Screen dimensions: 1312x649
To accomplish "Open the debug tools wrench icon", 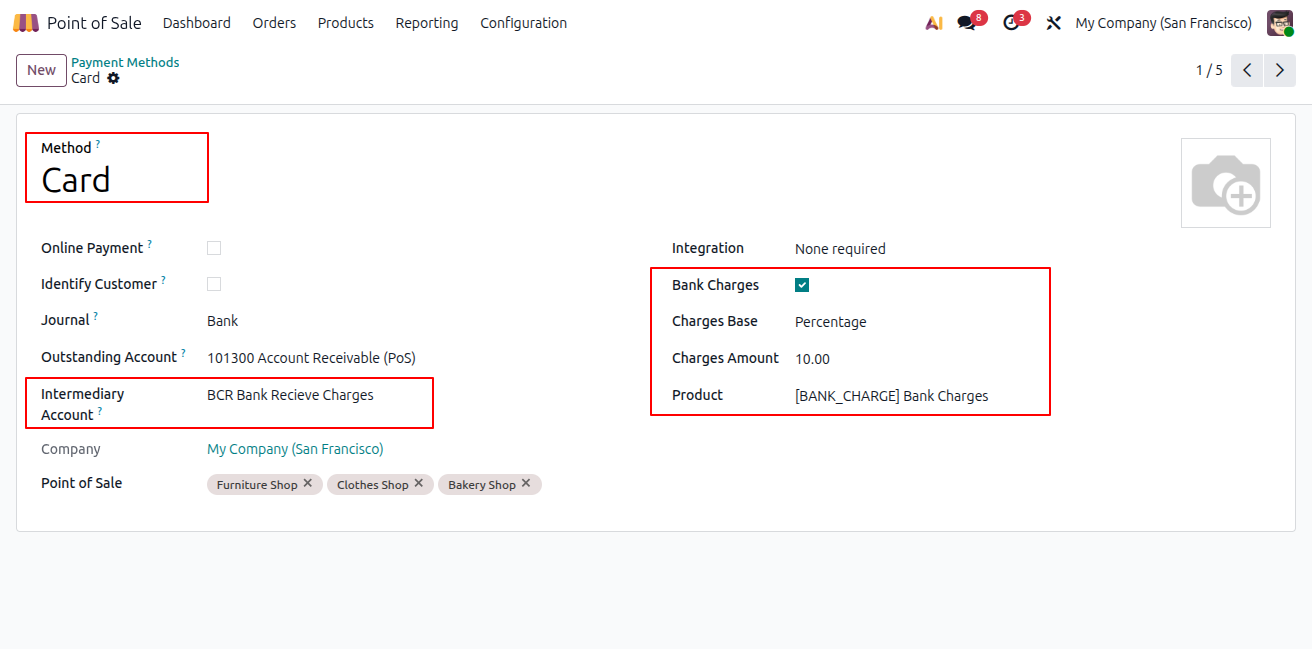I will point(1053,23).
